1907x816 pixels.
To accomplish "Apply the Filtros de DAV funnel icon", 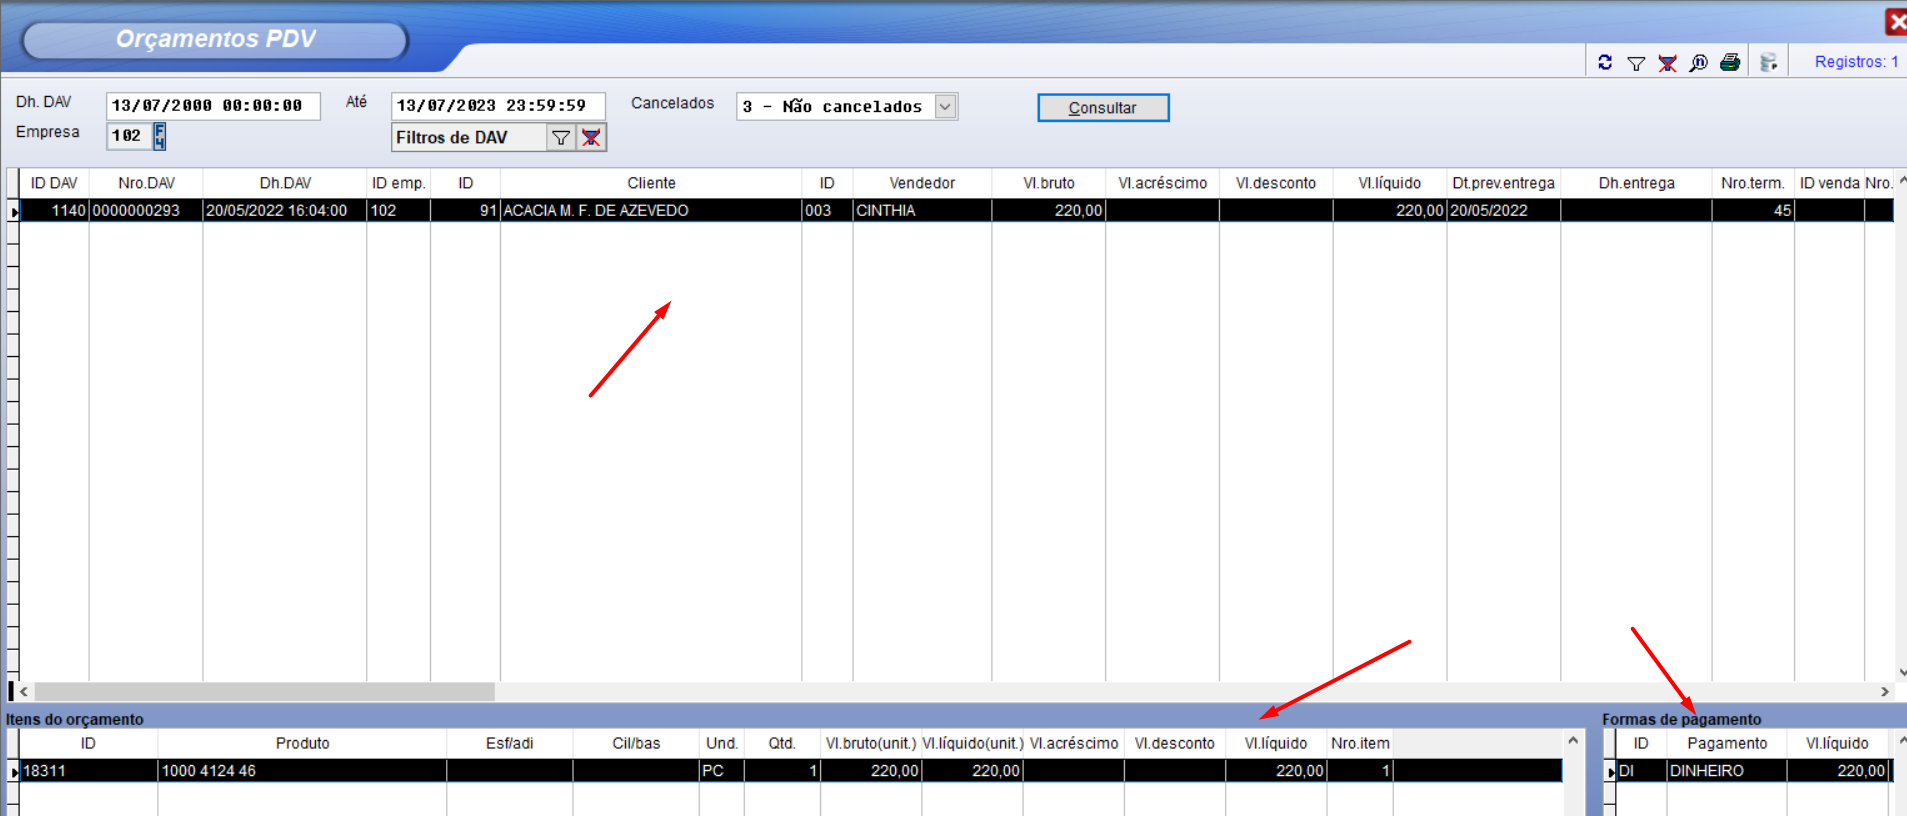I will (561, 138).
